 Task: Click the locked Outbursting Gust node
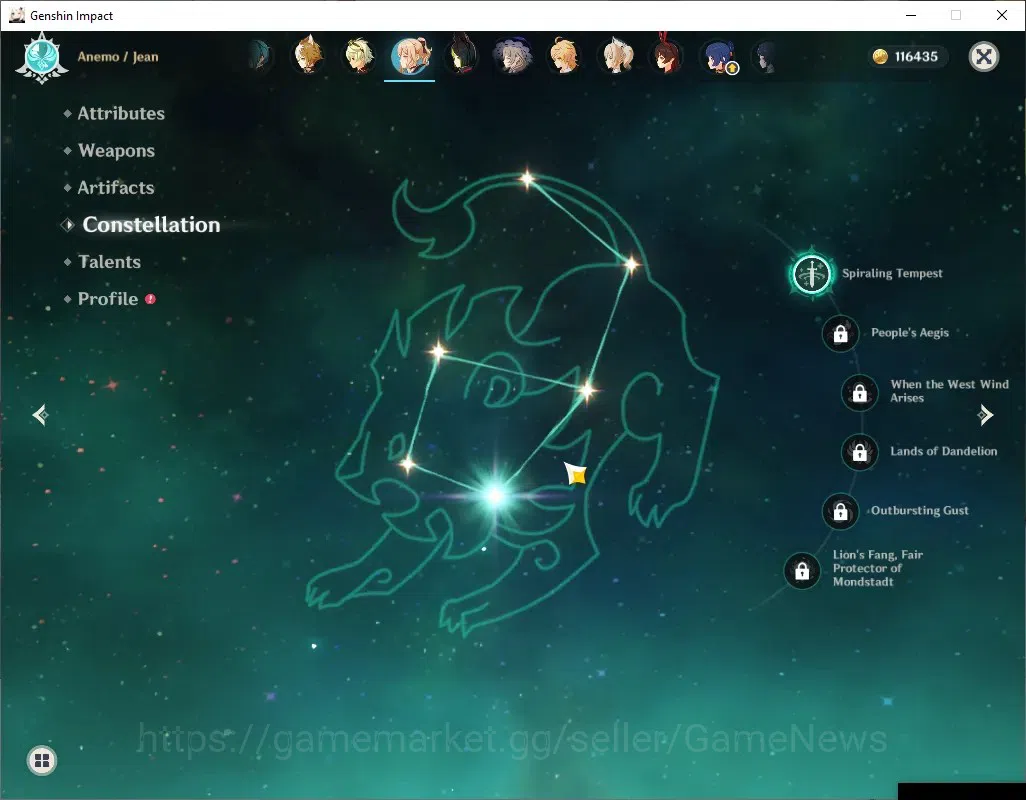[x=840, y=512]
